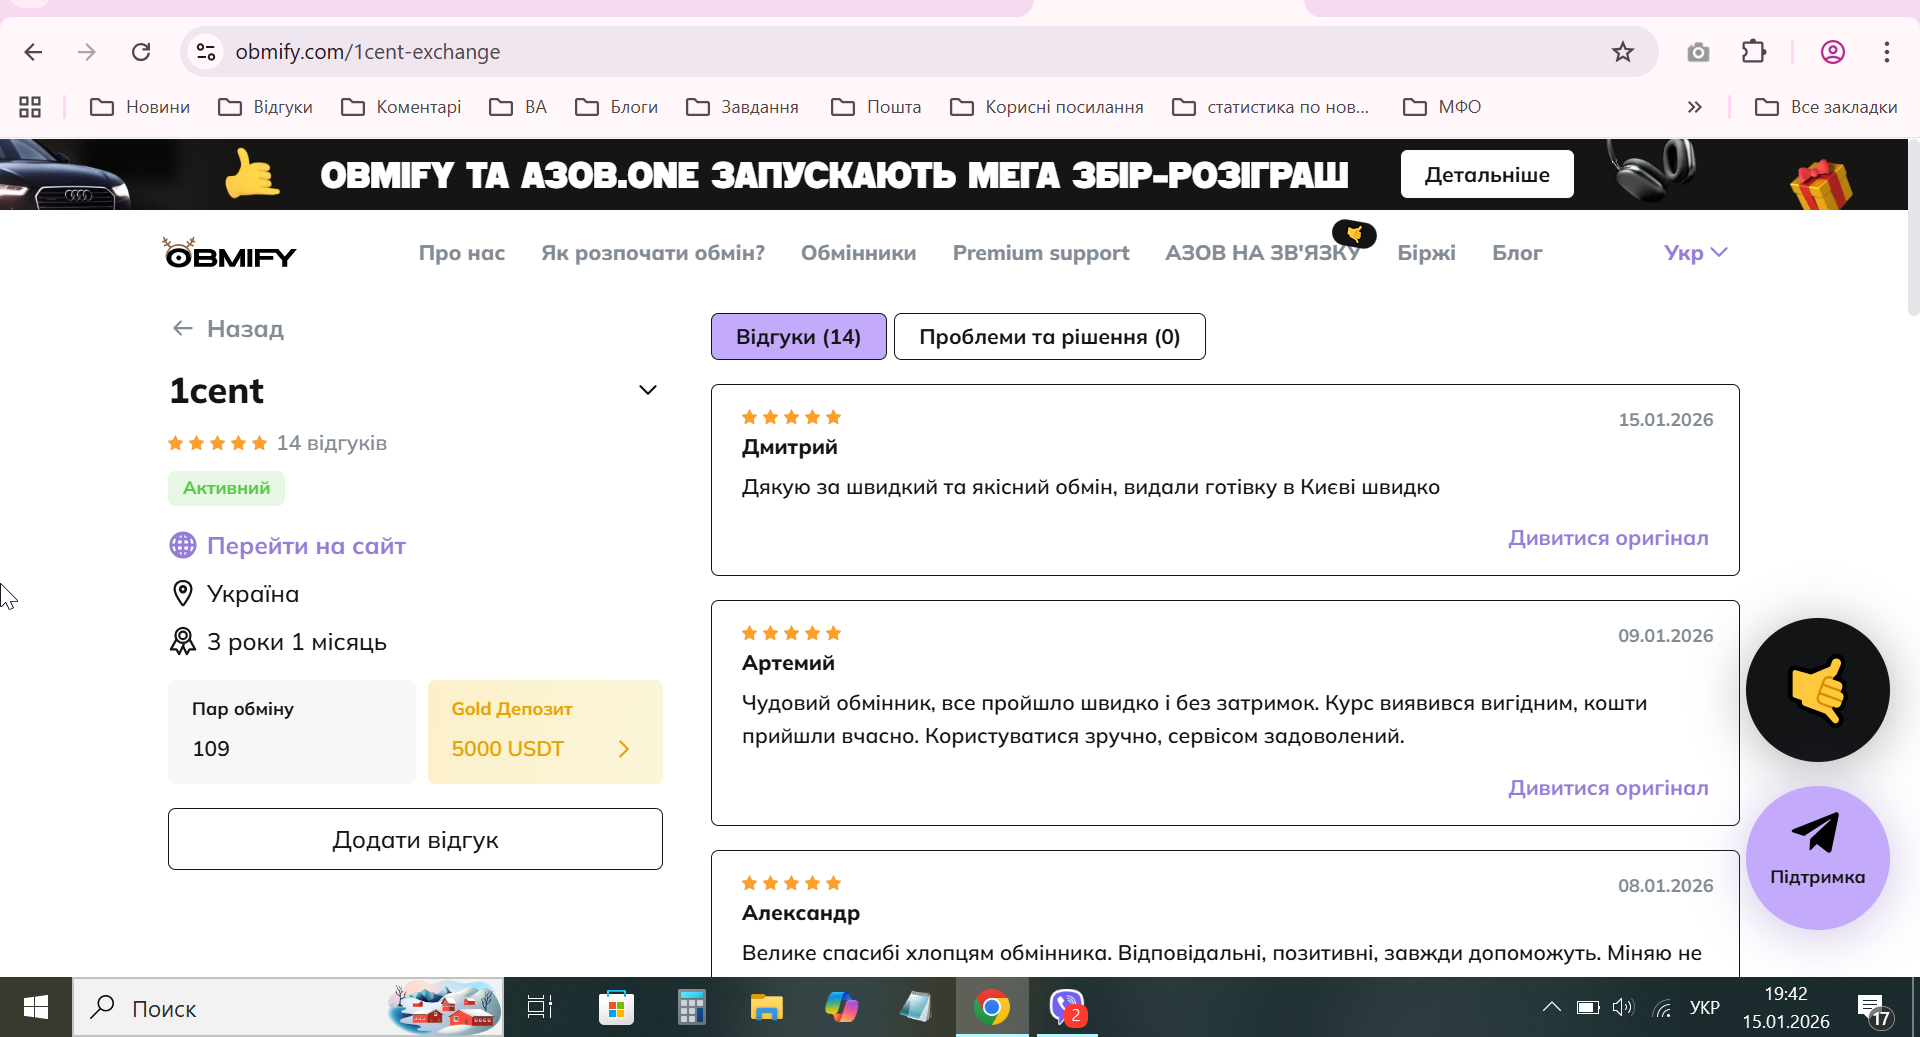View original of Дмитрий's review
The width and height of the screenshot is (1920, 1037).
pos(1608,538)
